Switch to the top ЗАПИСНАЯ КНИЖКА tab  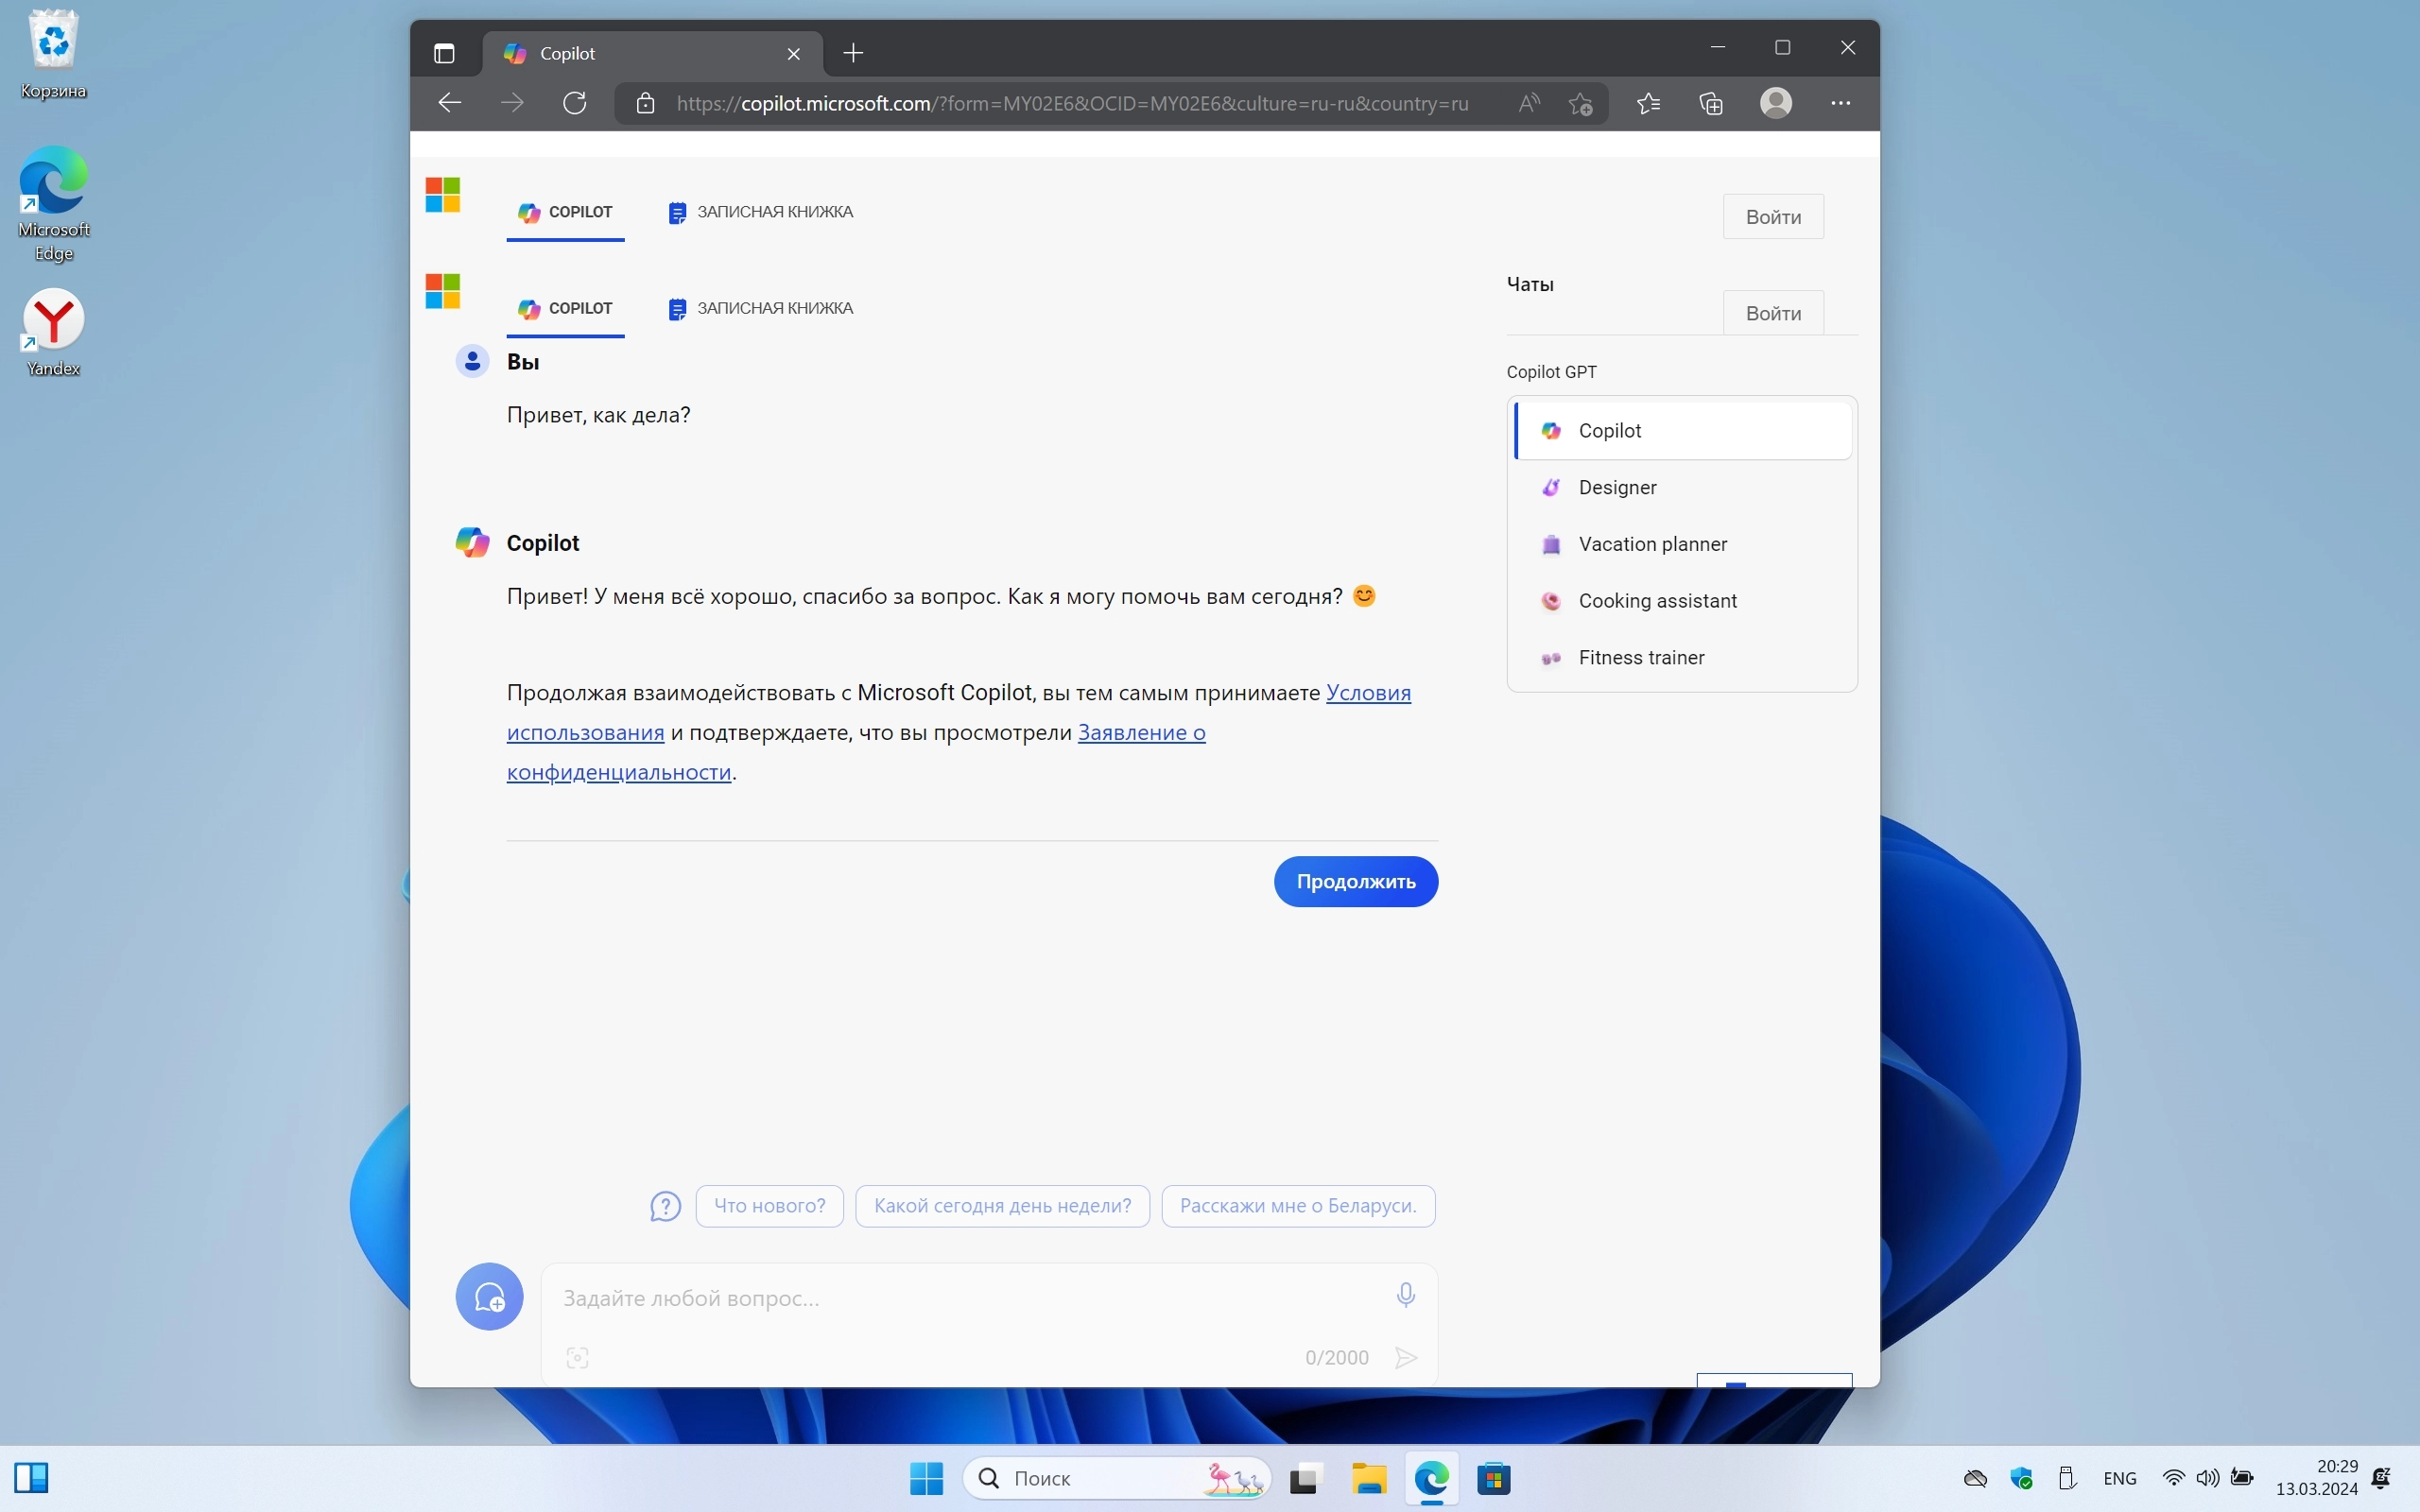pyautogui.click(x=760, y=212)
